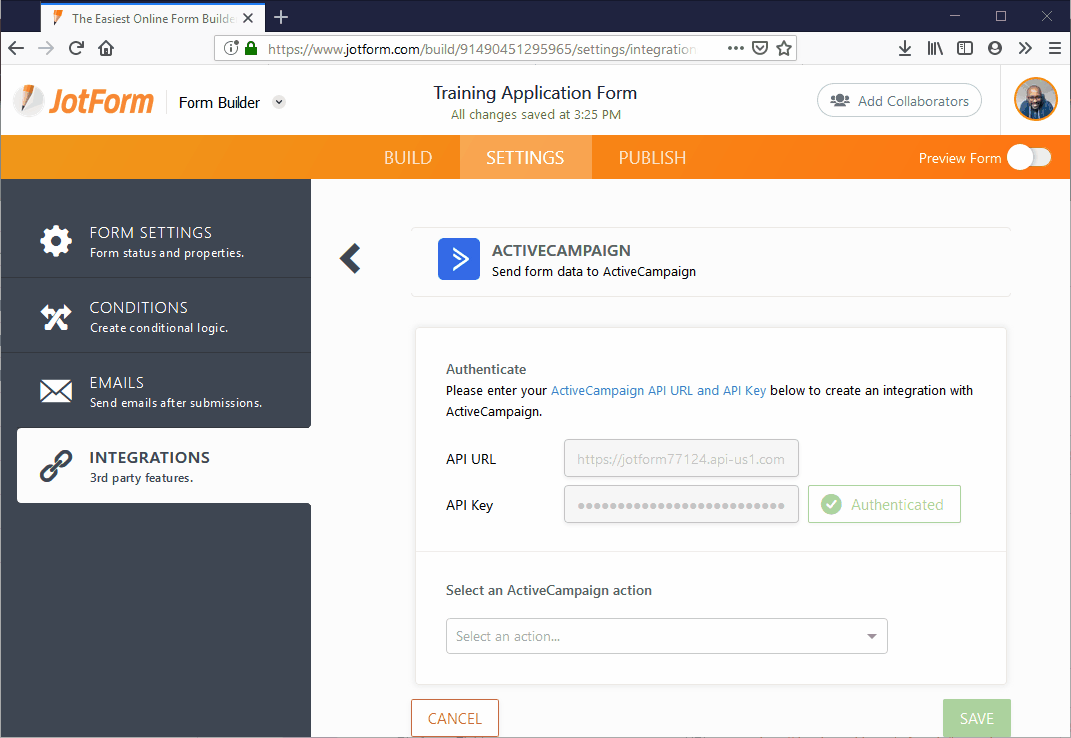The width and height of the screenshot is (1071, 738).
Task: Click the Select an ActiveCampaign action label
Action: click(549, 590)
